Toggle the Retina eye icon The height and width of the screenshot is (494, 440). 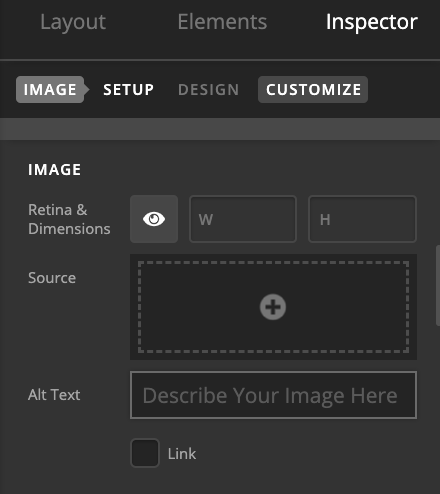[154, 219]
